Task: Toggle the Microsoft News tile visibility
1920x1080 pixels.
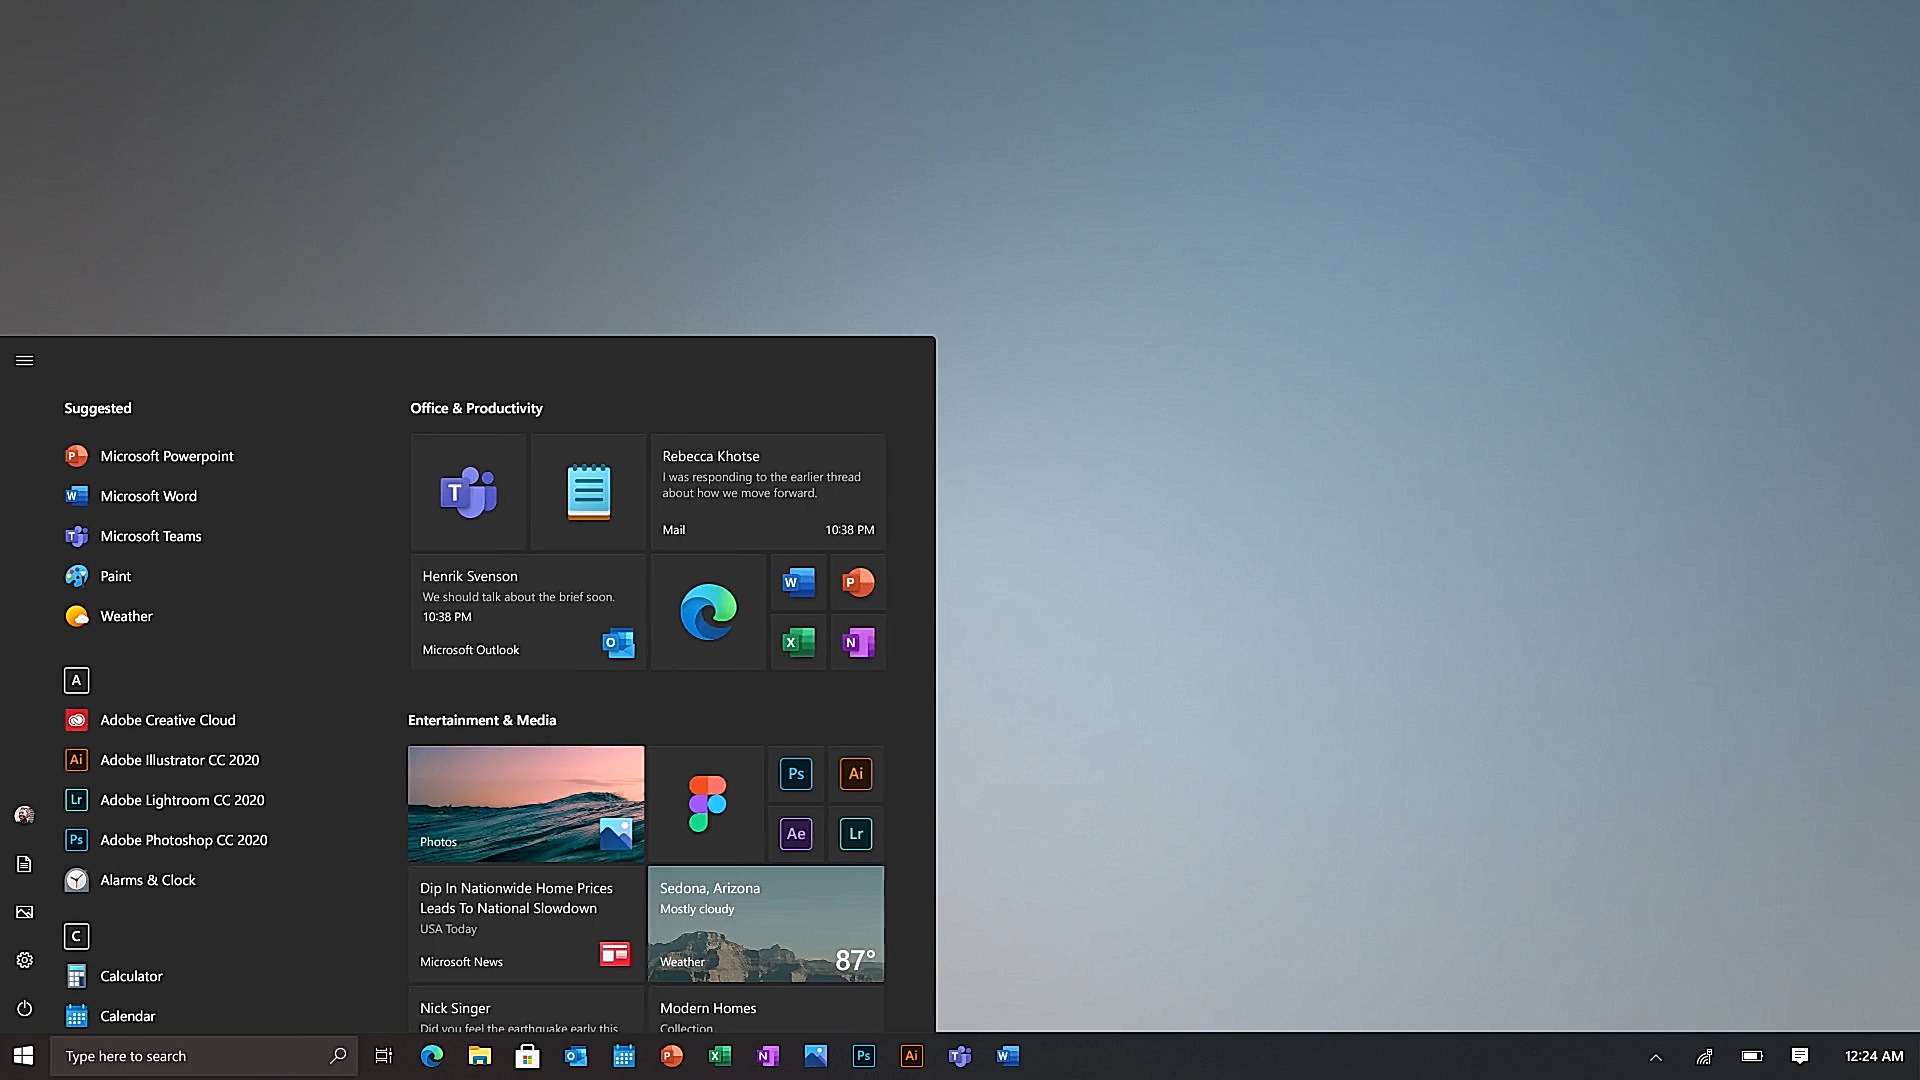Action: pyautogui.click(x=525, y=923)
